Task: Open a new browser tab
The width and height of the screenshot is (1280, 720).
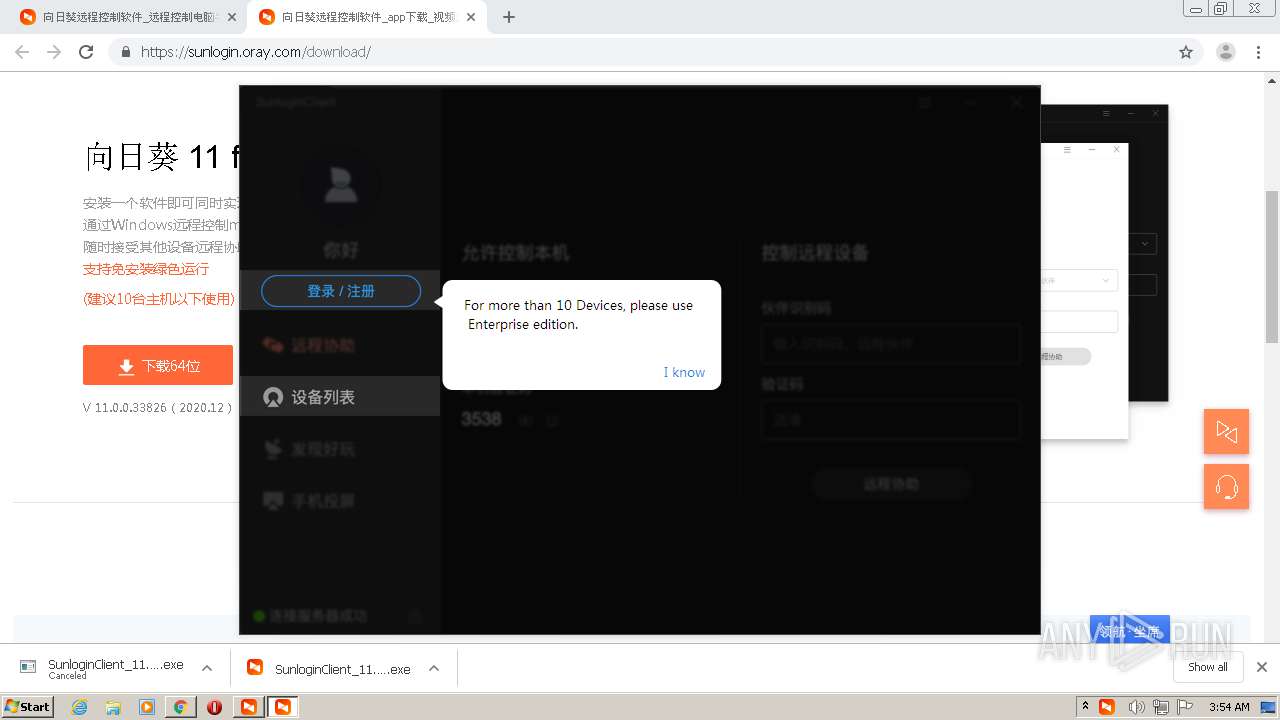Action: 509,17
